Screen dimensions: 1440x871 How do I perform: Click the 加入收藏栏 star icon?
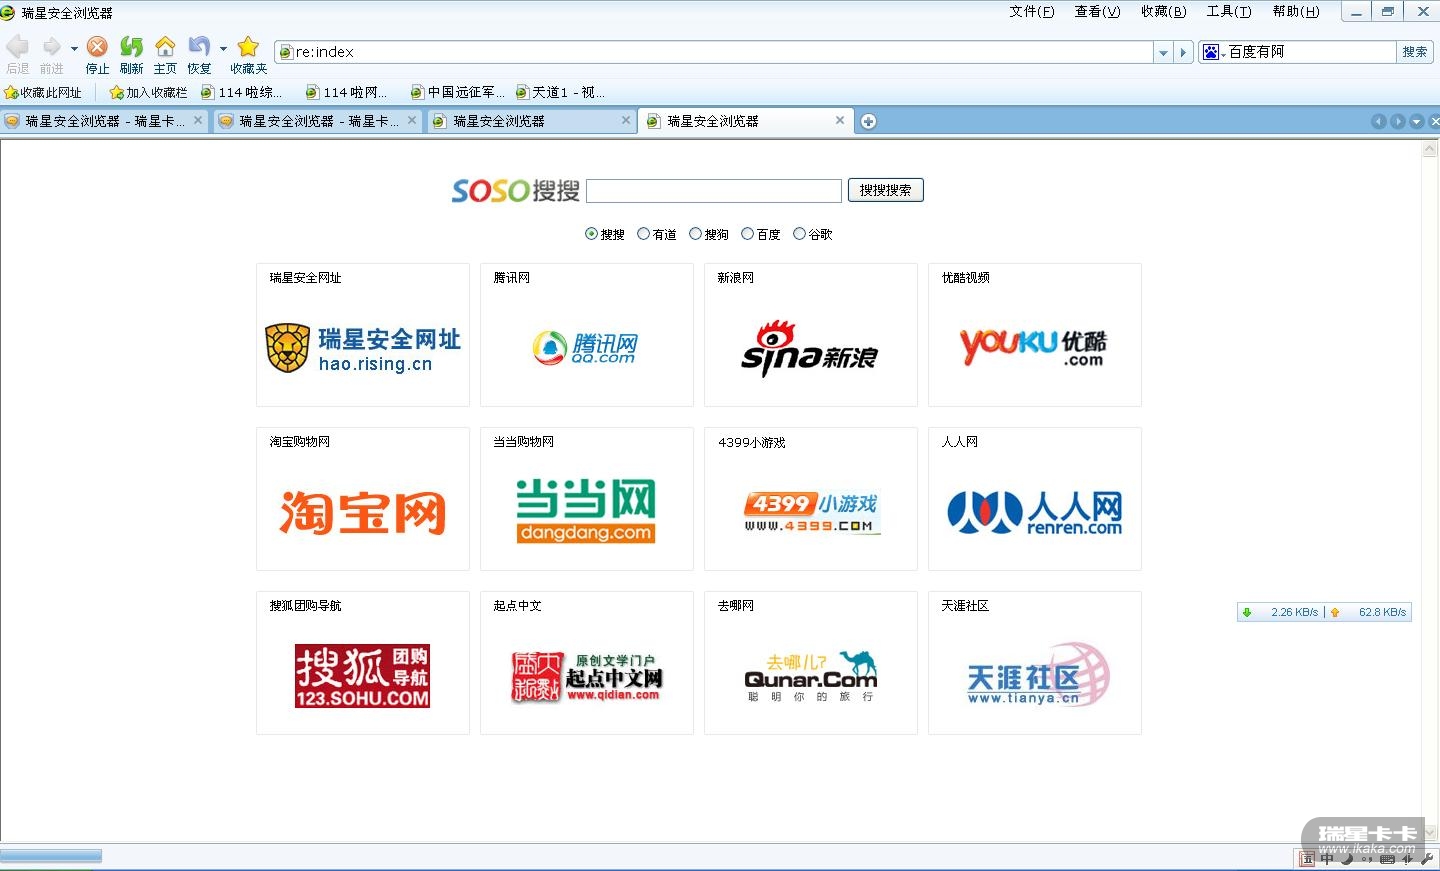coord(116,93)
